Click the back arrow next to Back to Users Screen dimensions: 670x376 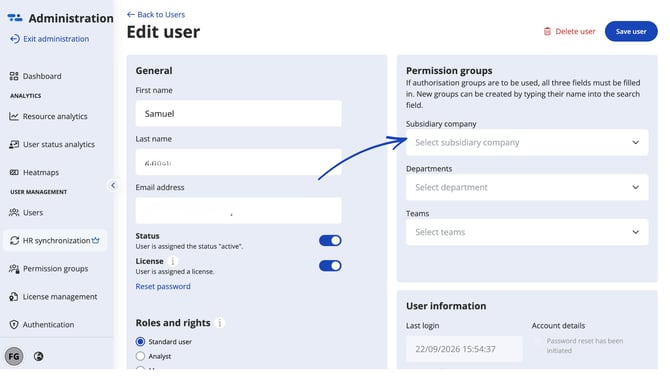(131, 15)
